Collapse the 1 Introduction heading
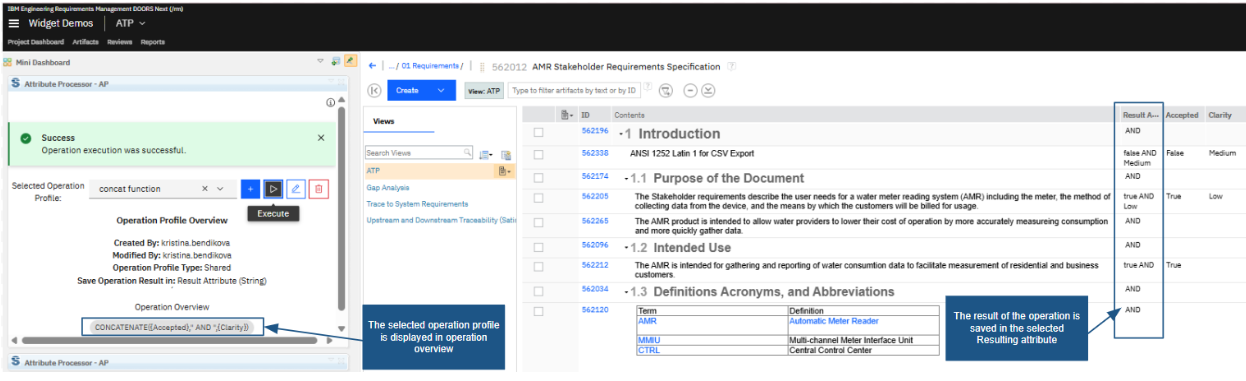1246x381 pixels. (622, 134)
